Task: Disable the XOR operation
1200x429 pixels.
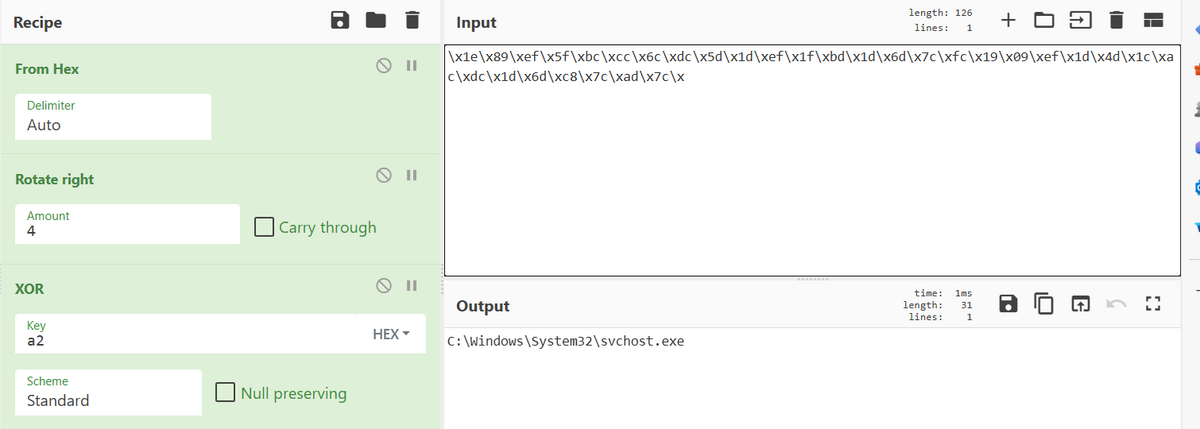Action: click(382, 287)
